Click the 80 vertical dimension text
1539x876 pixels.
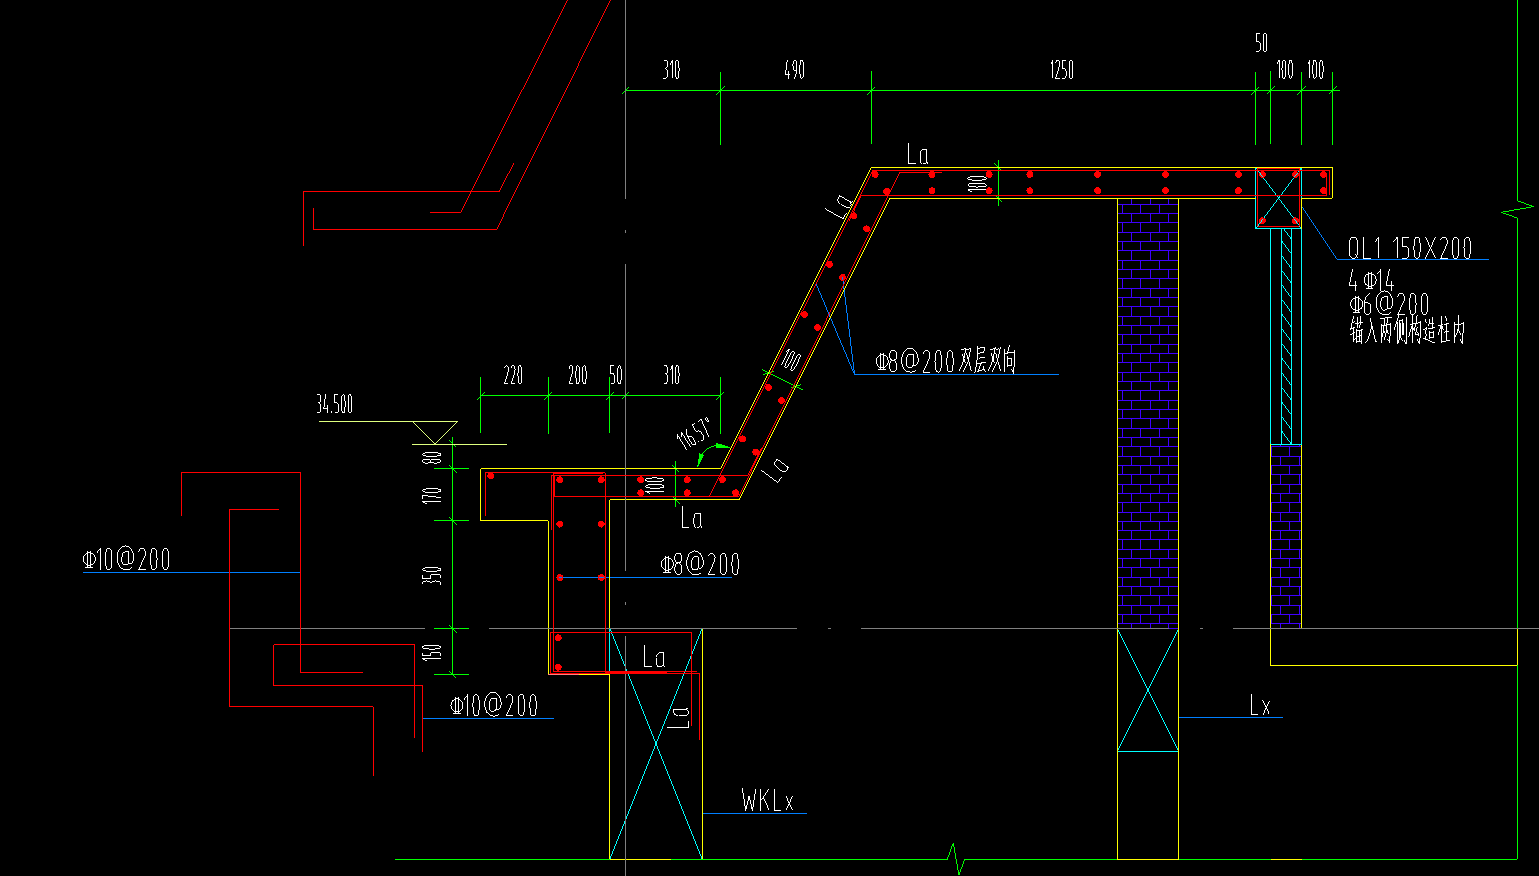pos(432,457)
